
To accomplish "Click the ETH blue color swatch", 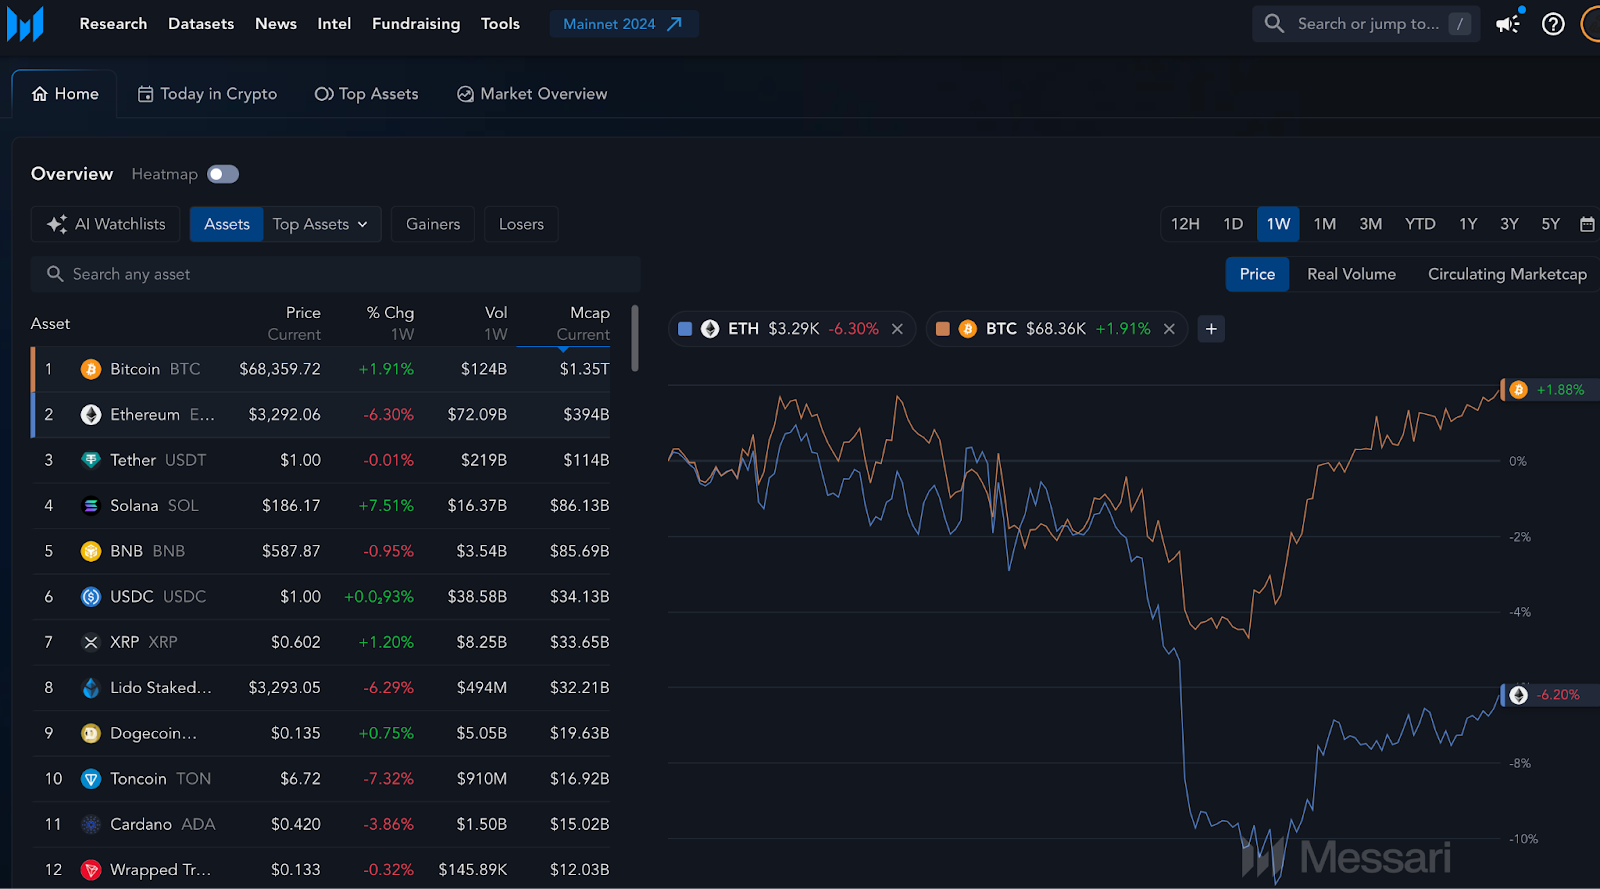I will click(x=685, y=329).
